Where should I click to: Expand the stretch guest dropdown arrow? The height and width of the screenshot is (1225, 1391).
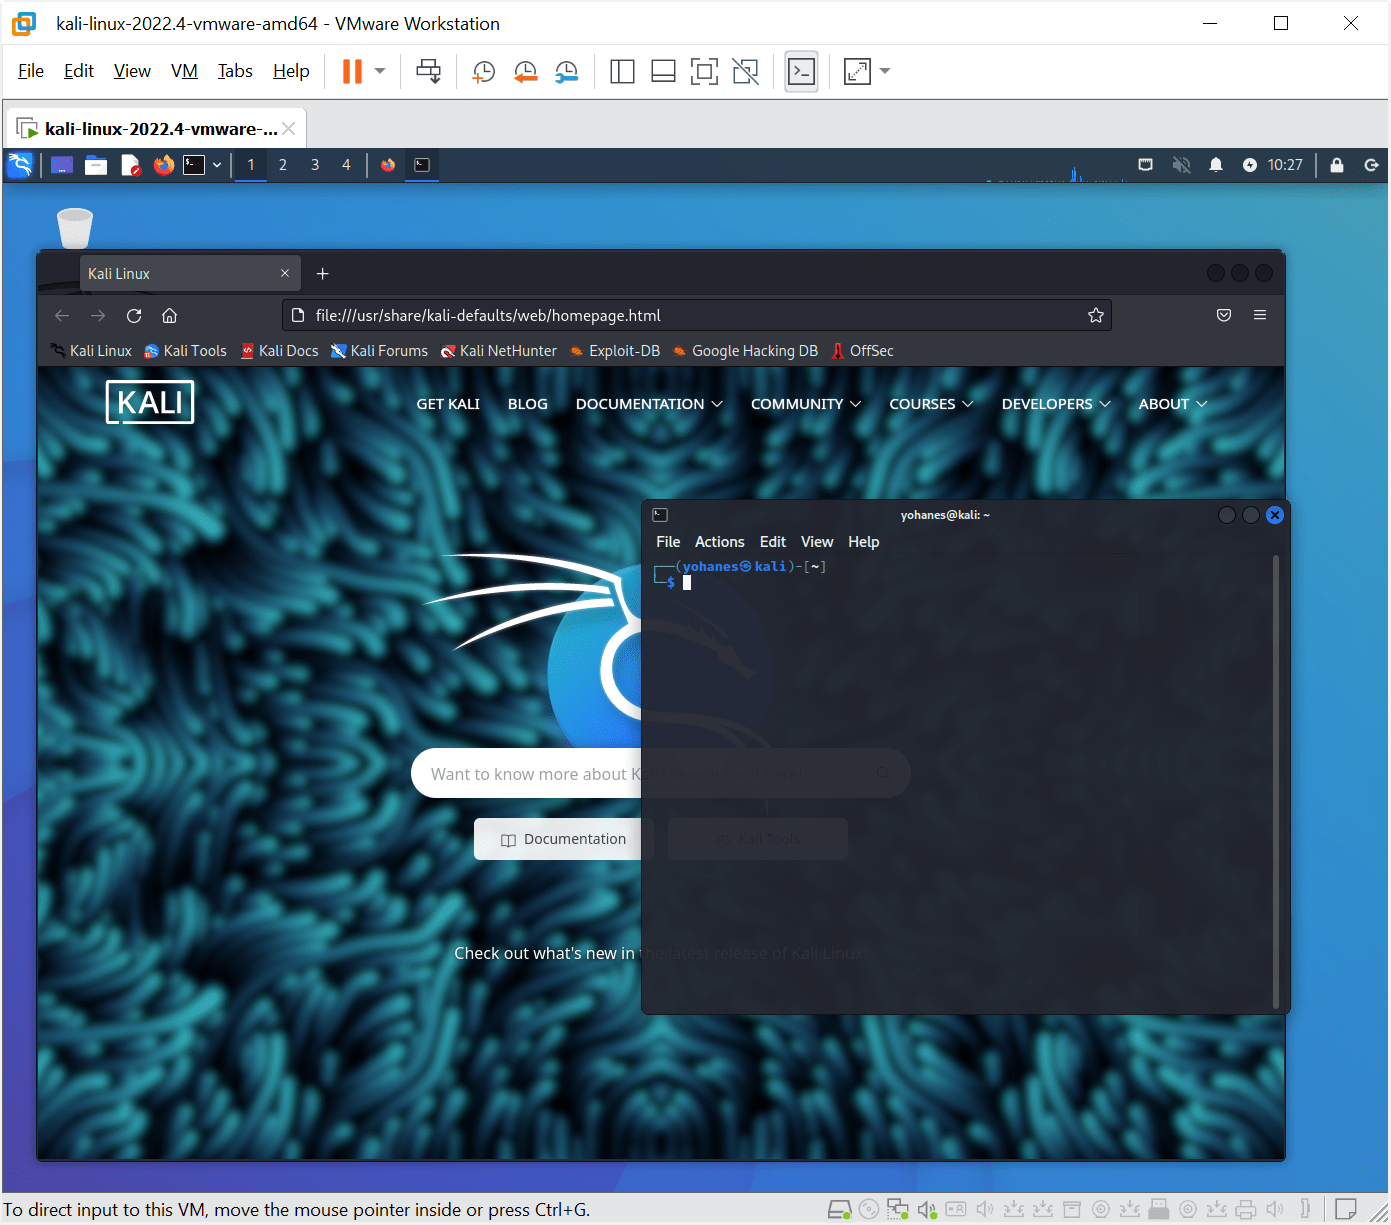[x=885, y=71]
